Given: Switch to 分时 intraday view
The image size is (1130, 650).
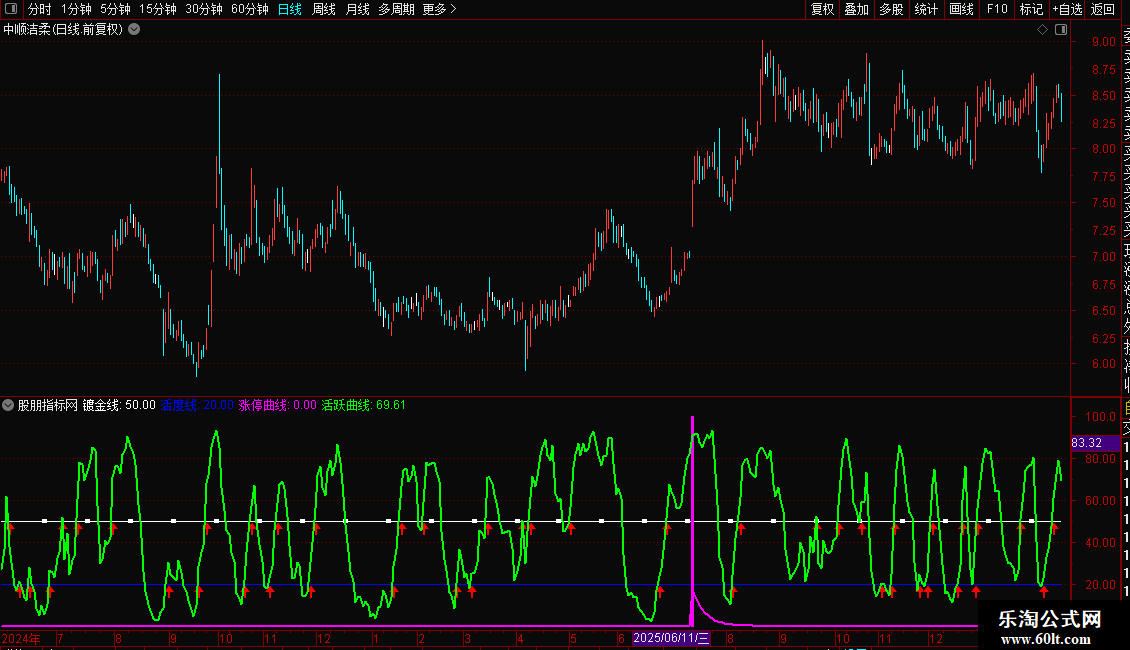Looking at the screenshot, I should coord(39,9).
